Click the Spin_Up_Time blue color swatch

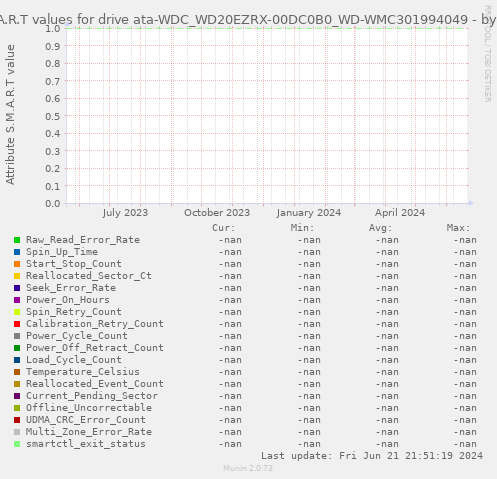tap(17, 252)
